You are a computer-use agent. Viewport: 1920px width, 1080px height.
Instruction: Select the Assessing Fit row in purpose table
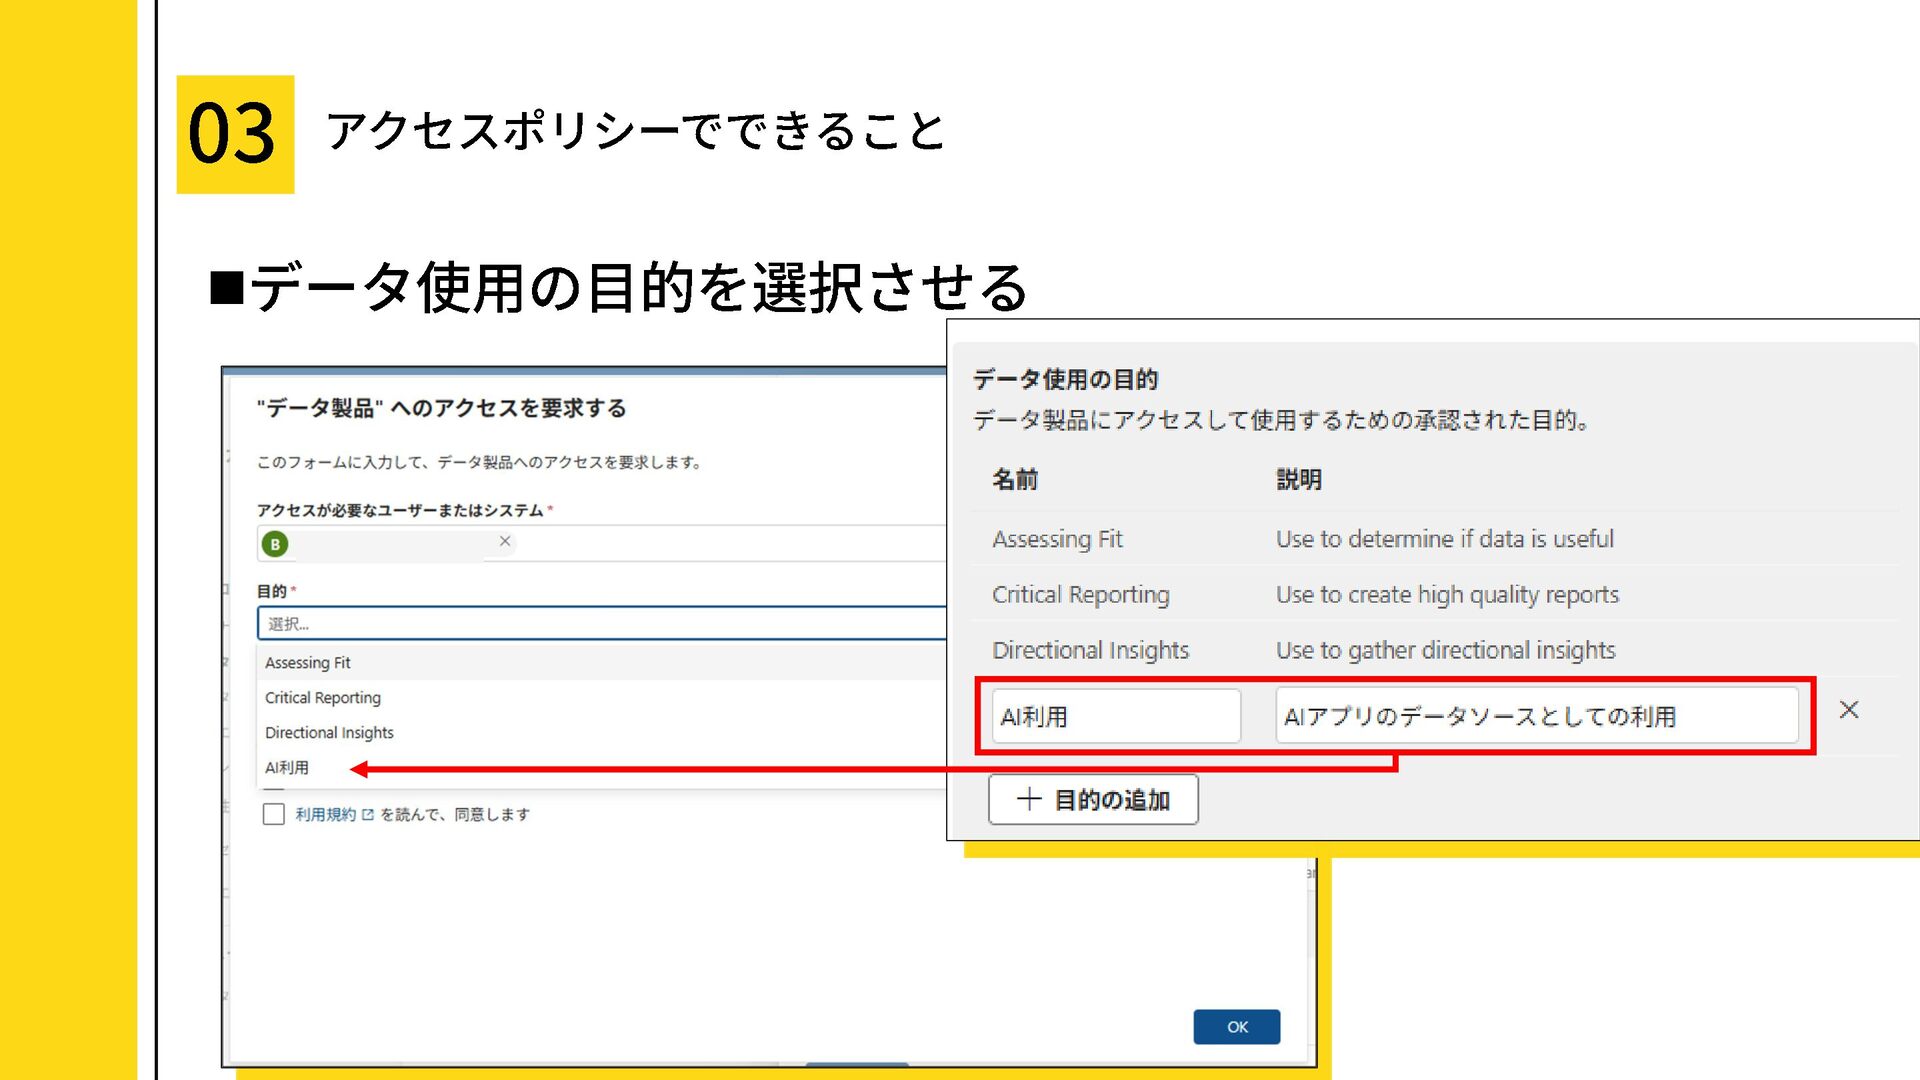(x=1057, y=539)
